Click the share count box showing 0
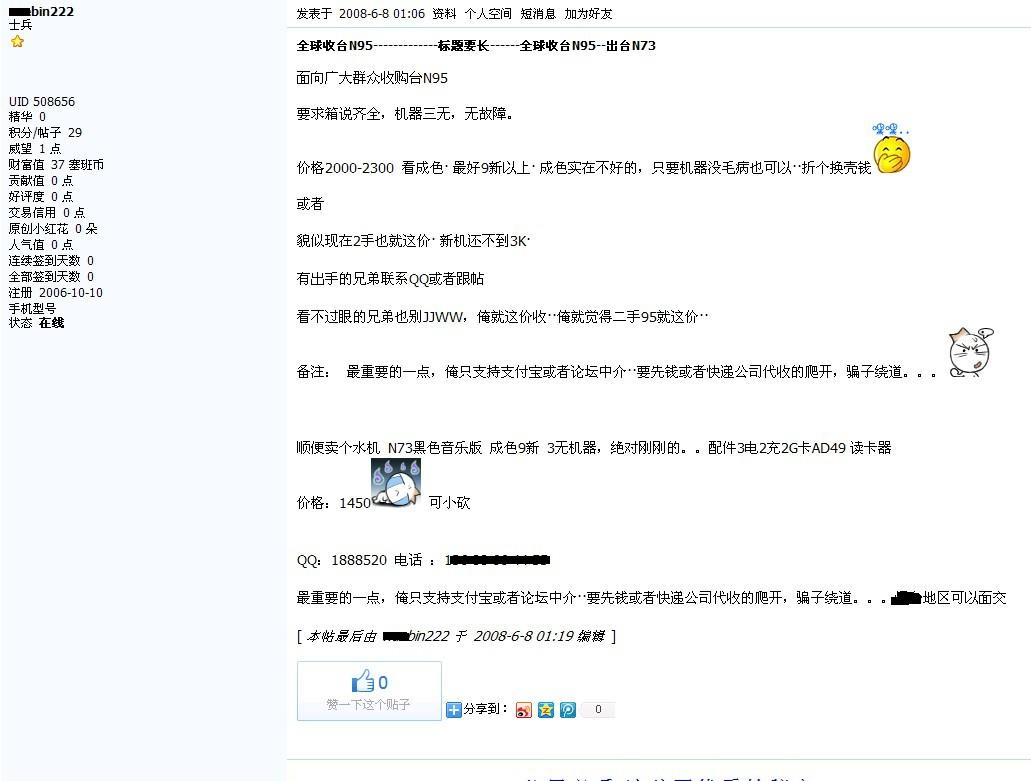 click(598, 709)
